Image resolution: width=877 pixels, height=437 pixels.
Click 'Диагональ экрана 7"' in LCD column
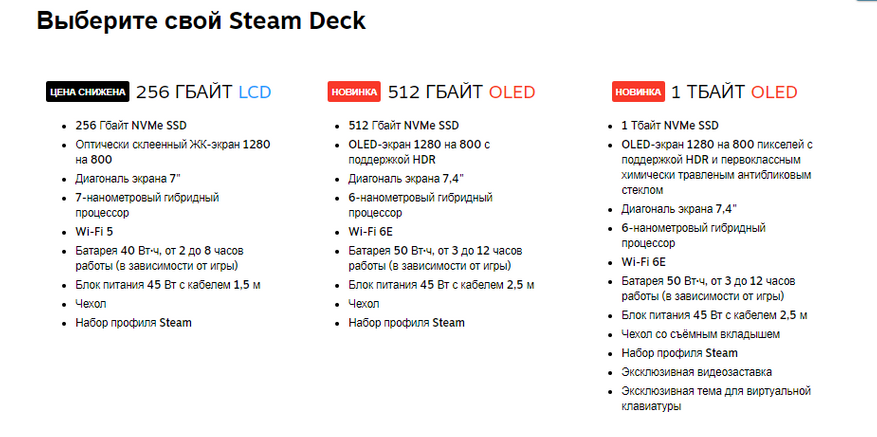pos(125,179)
